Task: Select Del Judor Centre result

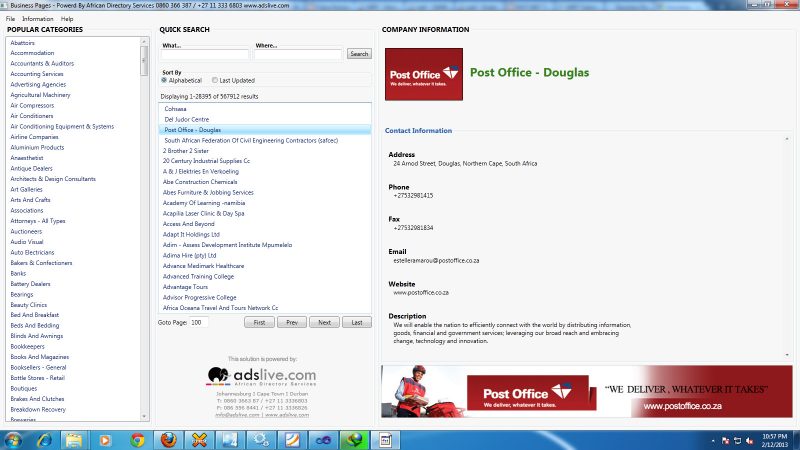Action: [187, 119]
